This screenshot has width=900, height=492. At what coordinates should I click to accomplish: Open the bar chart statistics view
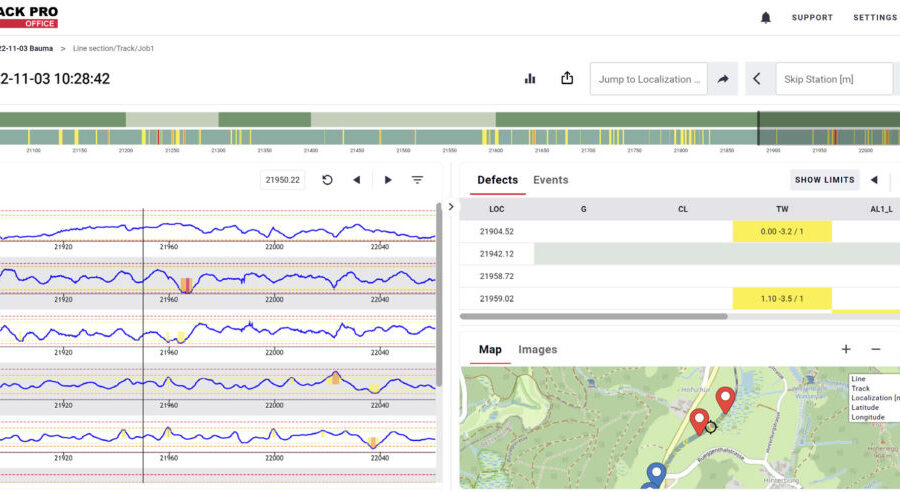(x=530, y=79)
